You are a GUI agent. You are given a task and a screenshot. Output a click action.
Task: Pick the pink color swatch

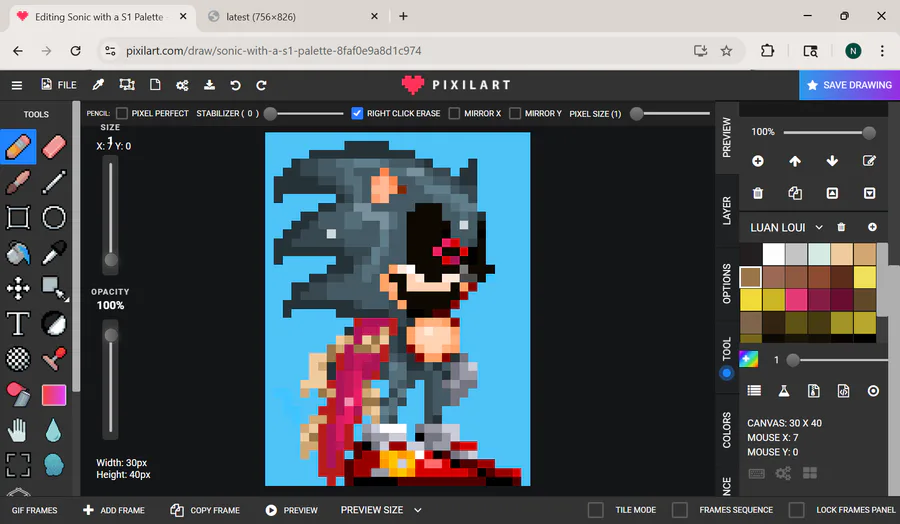click(x=796, y=299)
